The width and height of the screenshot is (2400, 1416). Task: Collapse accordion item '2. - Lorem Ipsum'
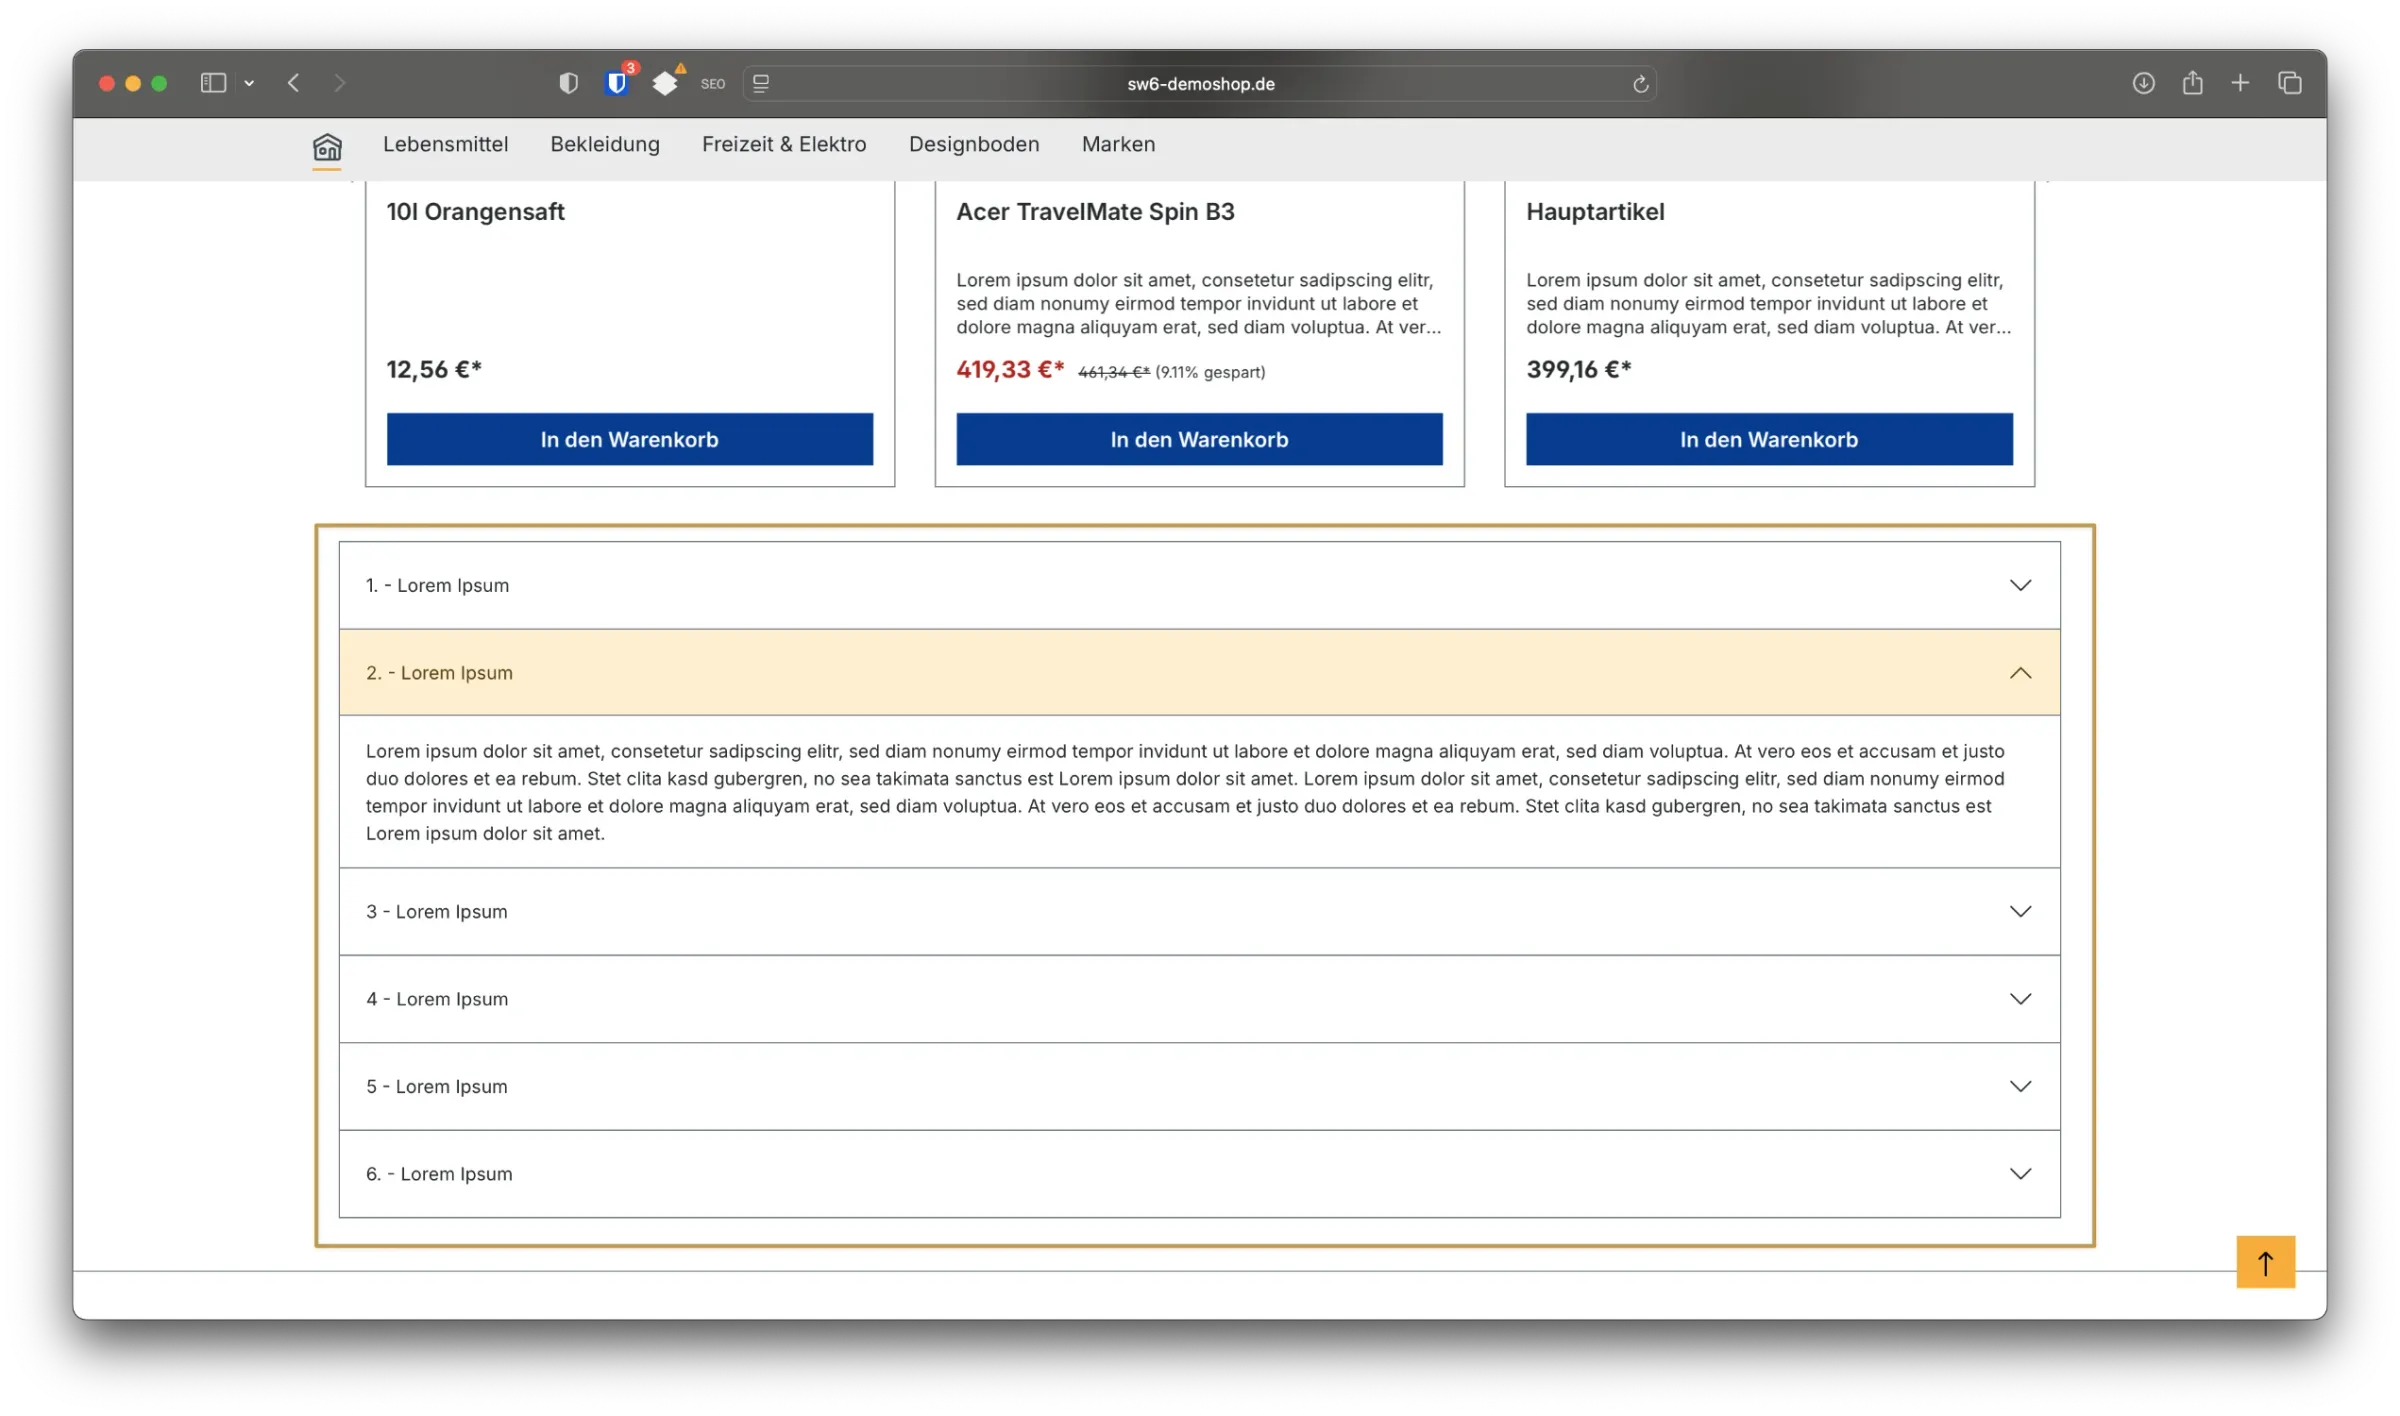pos(1198,672)
